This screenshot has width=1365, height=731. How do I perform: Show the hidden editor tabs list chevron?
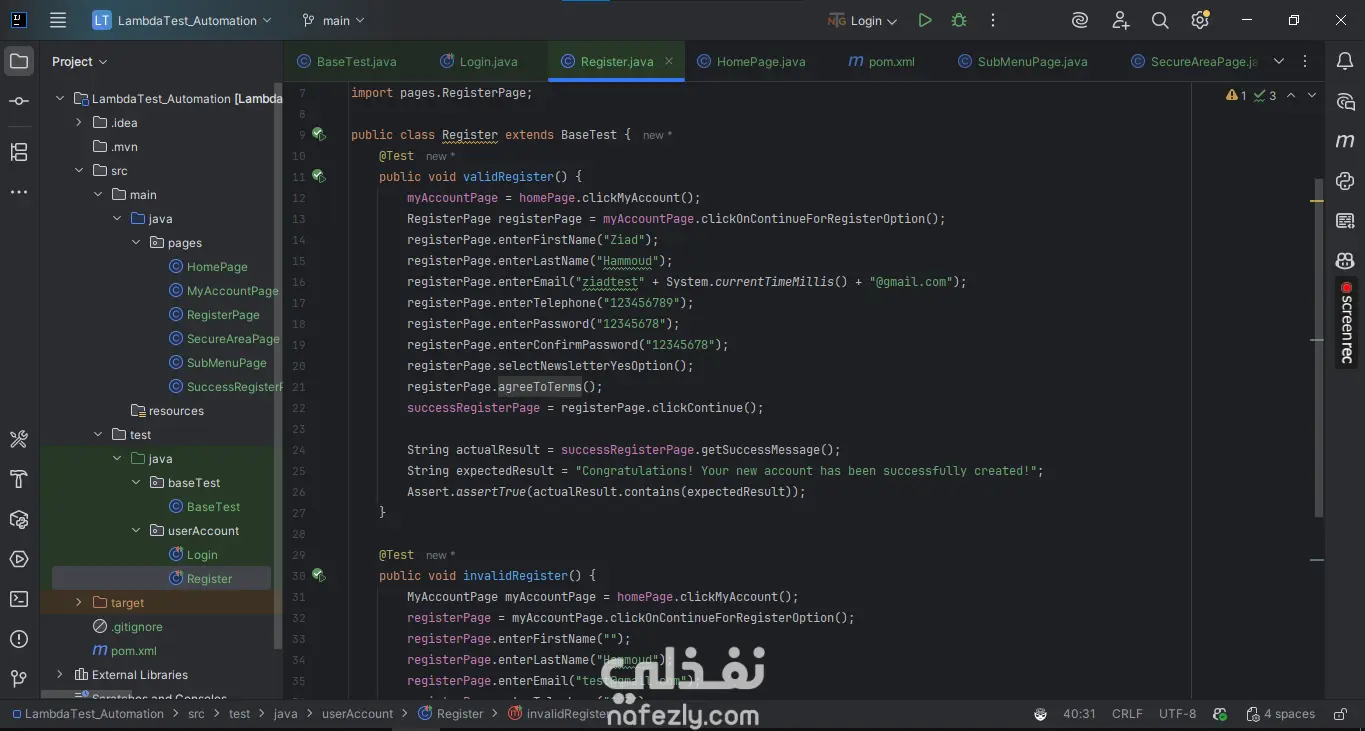tap(1278, 61)
